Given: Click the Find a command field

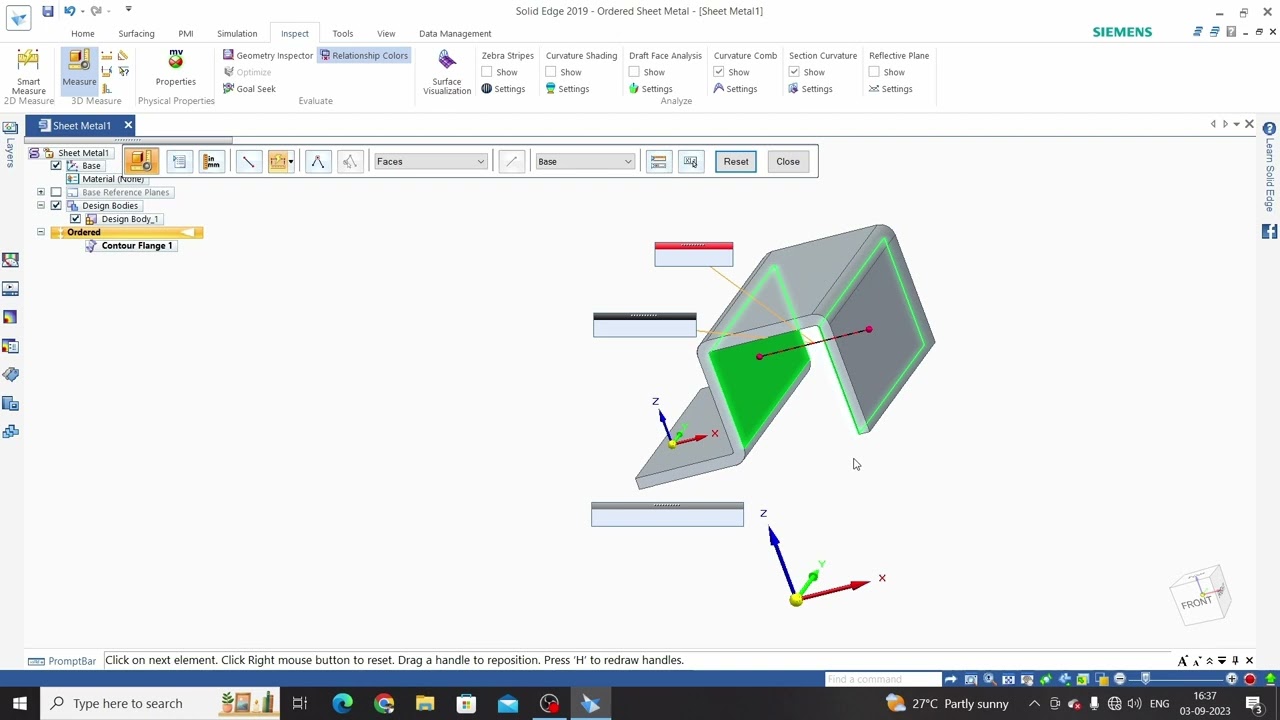Looking at the screenshot, I should point(883,679).
